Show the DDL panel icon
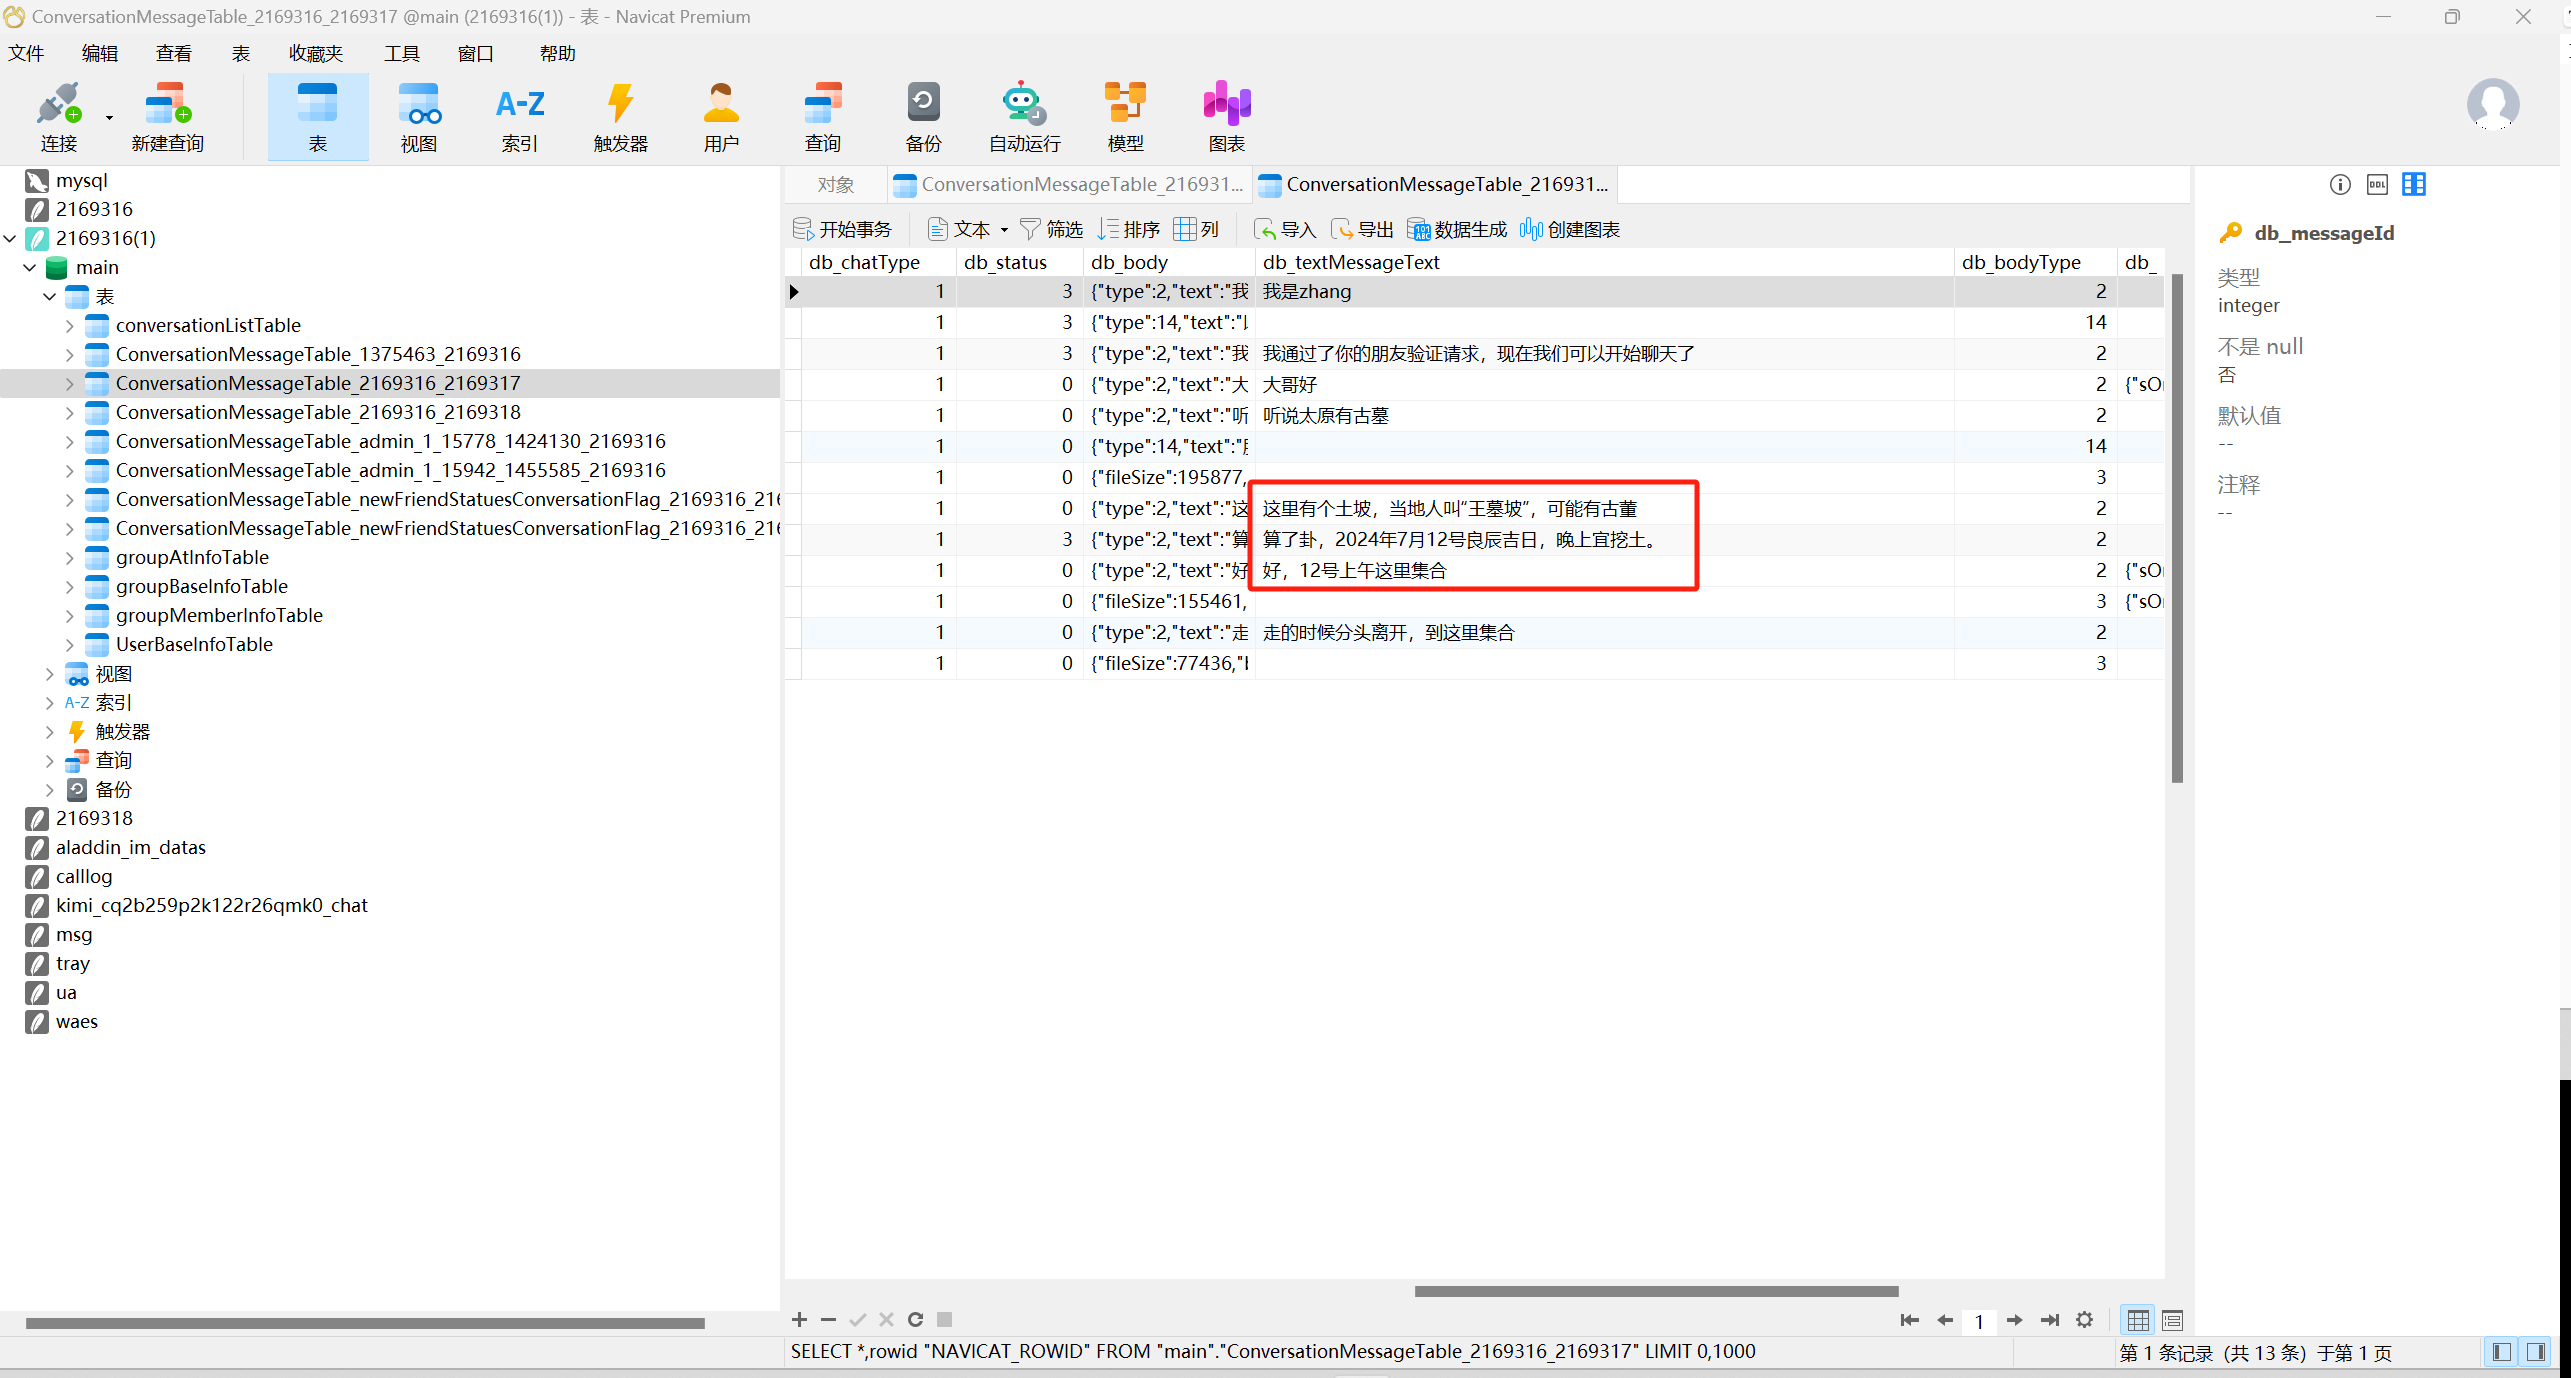2571x1378 pixels. (2377, 184)
